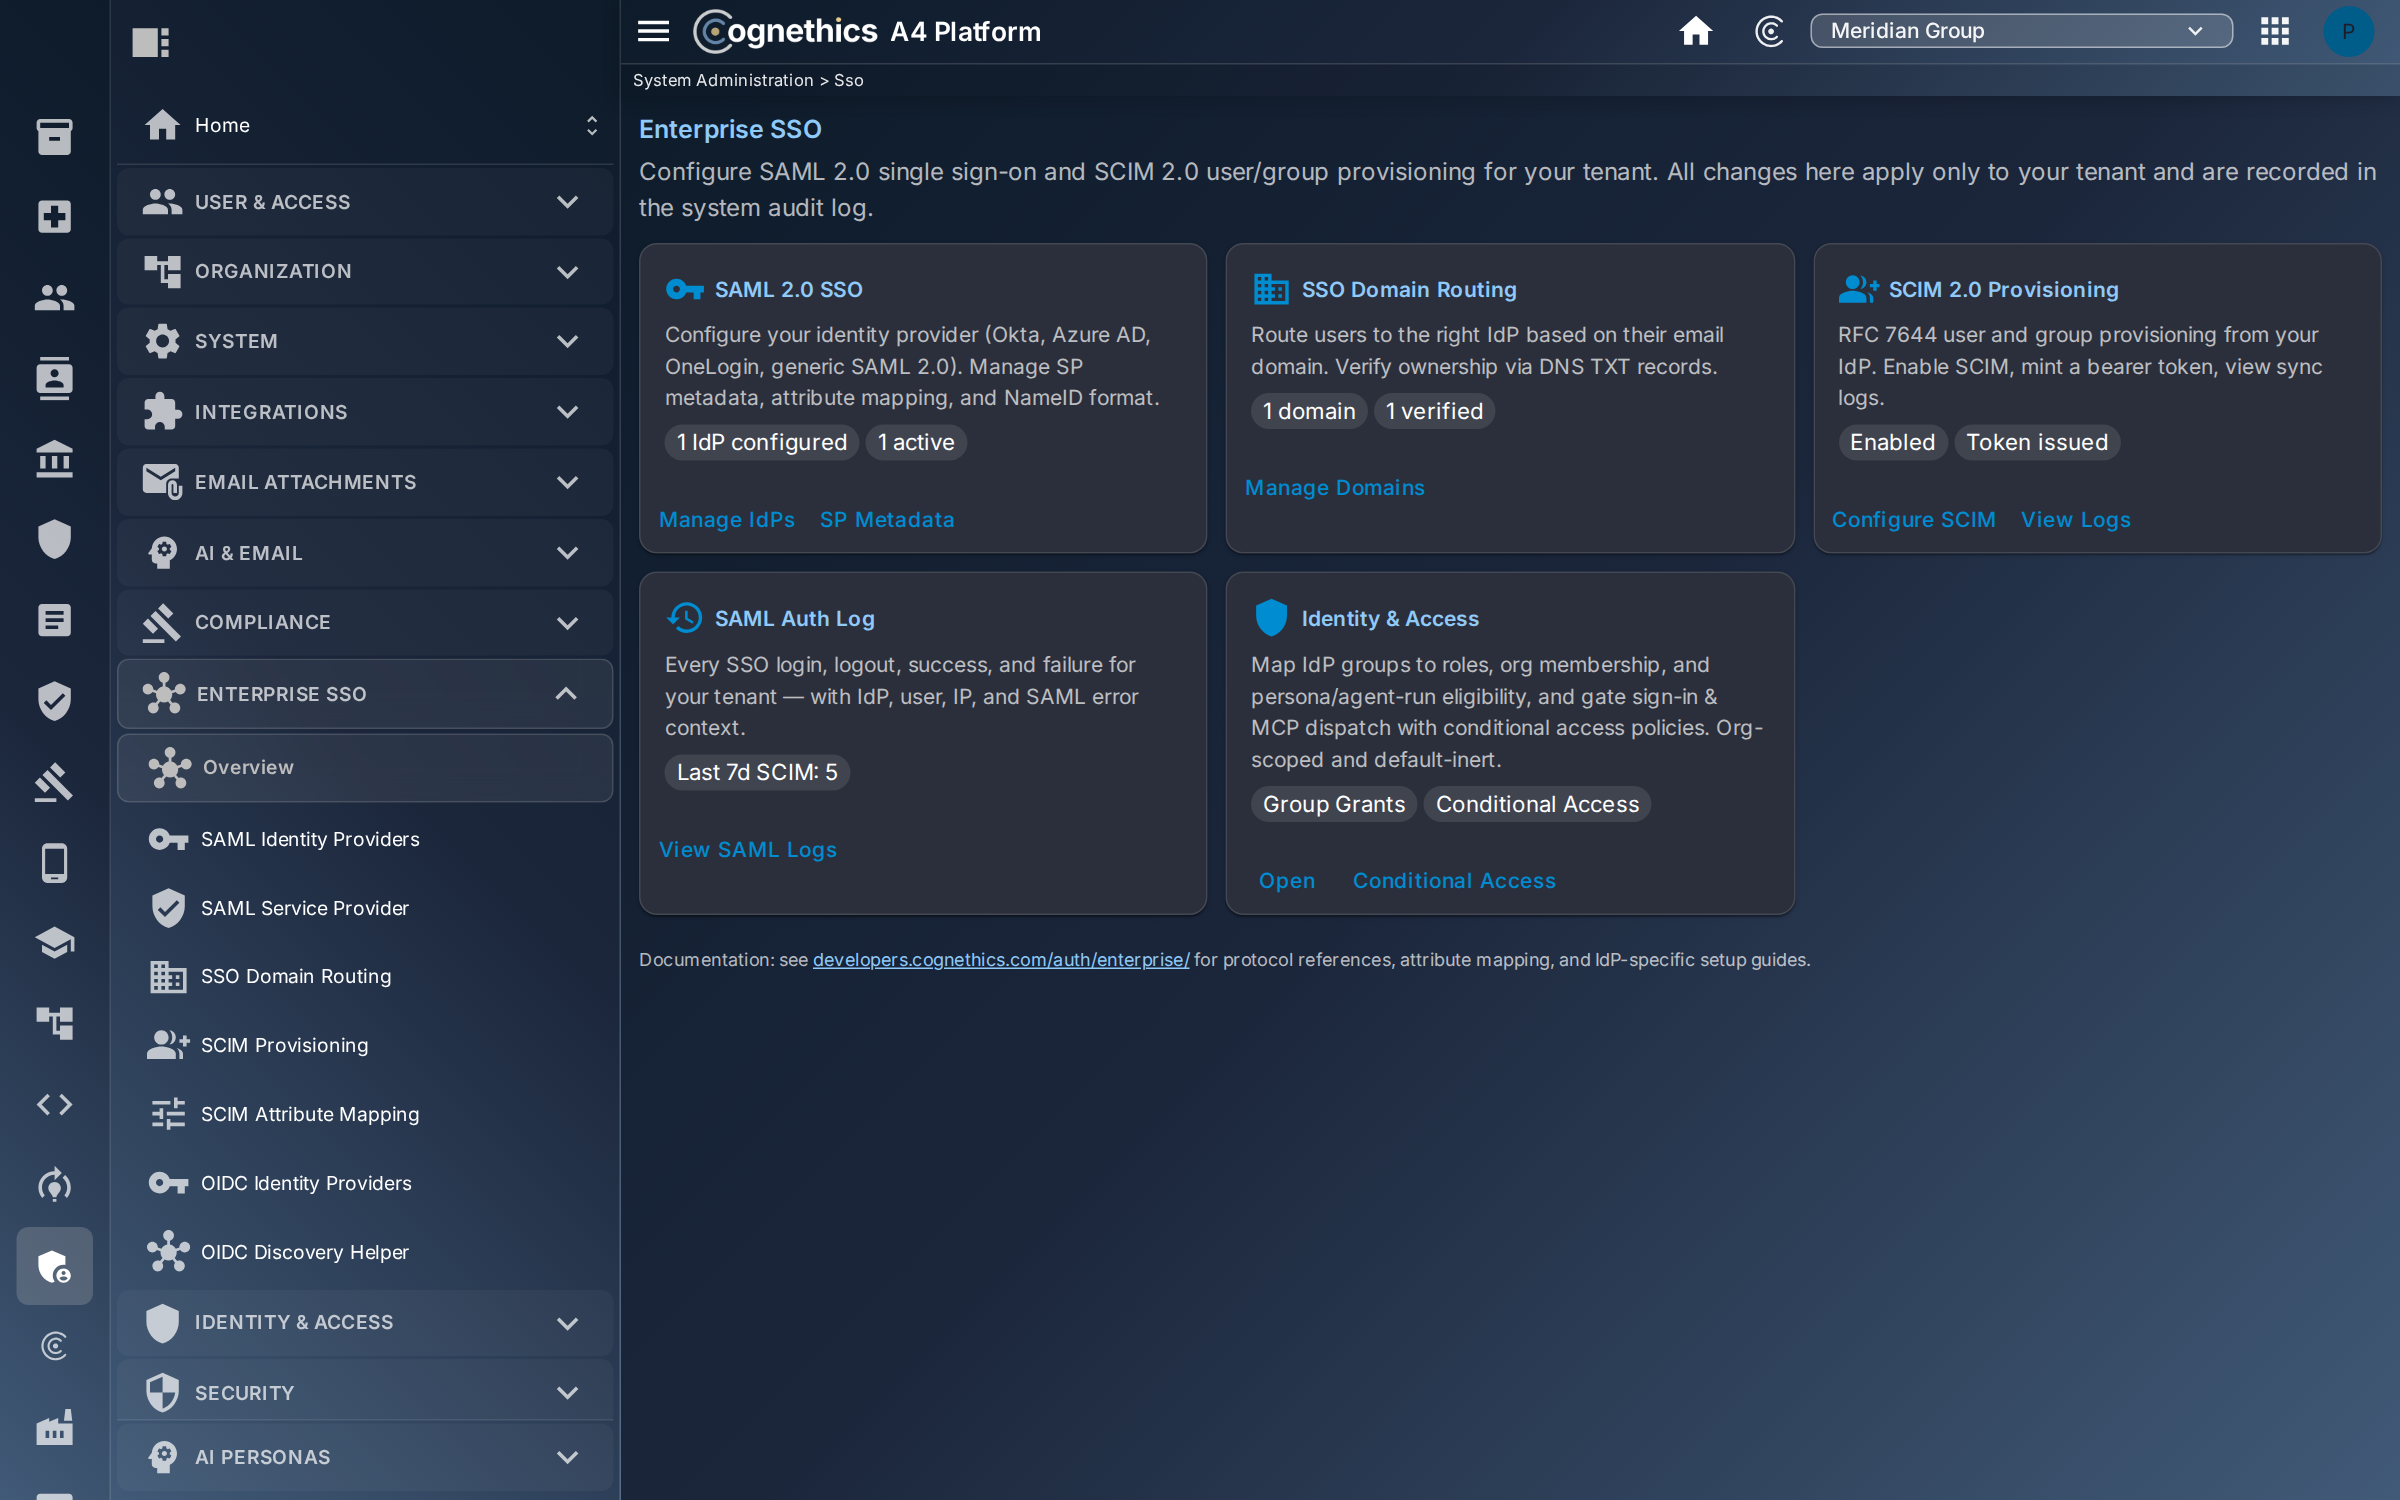
Task: Click the code brackets icon in left rail
Action: (x=54, y=1104)
